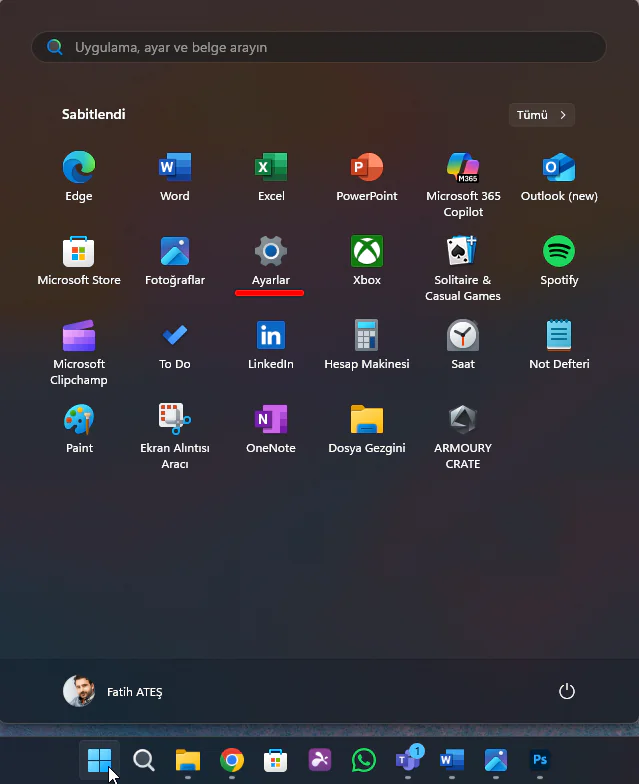Image resolution: width=639 pixels, height=784 pixels.
Task: Open File Explorer from taskbar
Action: click(188, 760)
